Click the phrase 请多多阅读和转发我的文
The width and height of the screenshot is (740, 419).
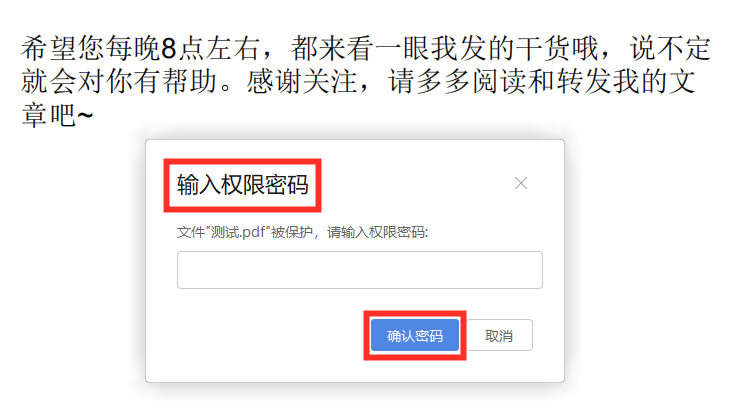542,81
